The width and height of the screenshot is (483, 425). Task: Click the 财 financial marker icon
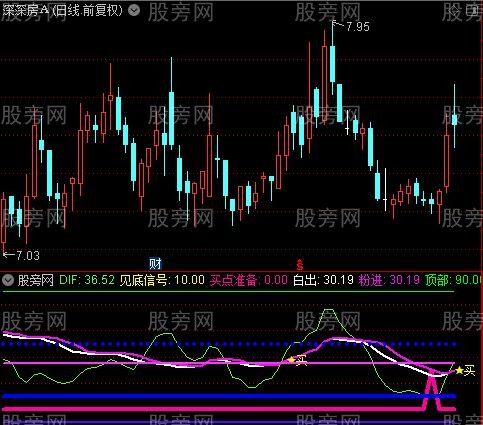155,264
